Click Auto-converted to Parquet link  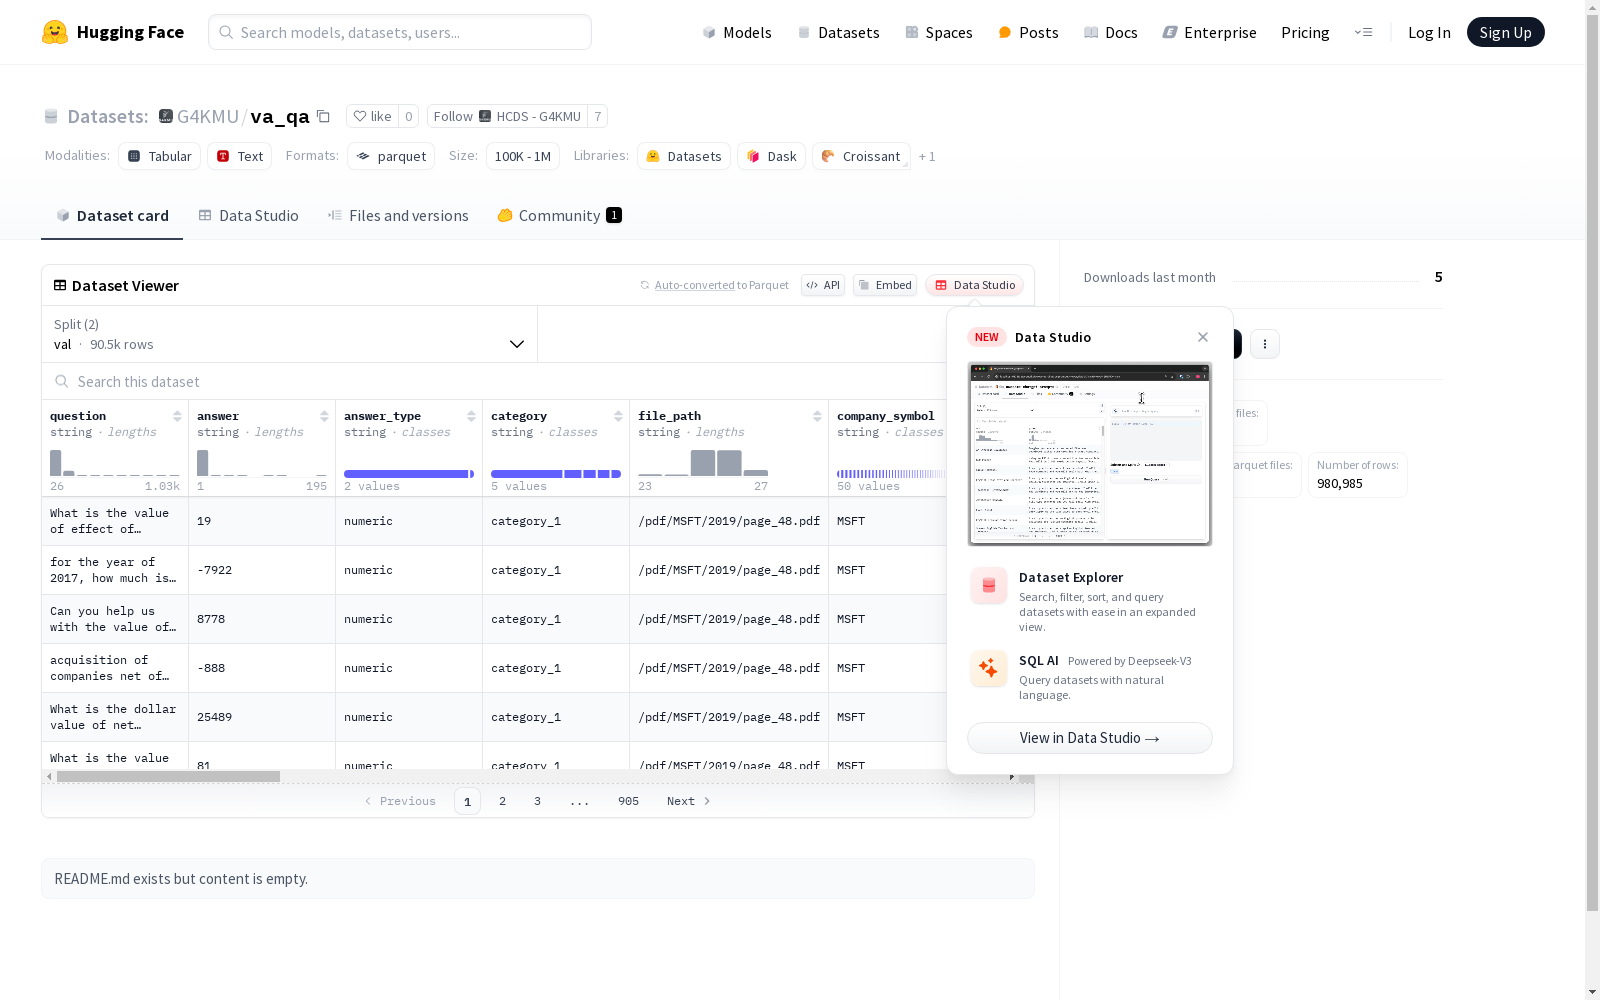tap(714, 285)
